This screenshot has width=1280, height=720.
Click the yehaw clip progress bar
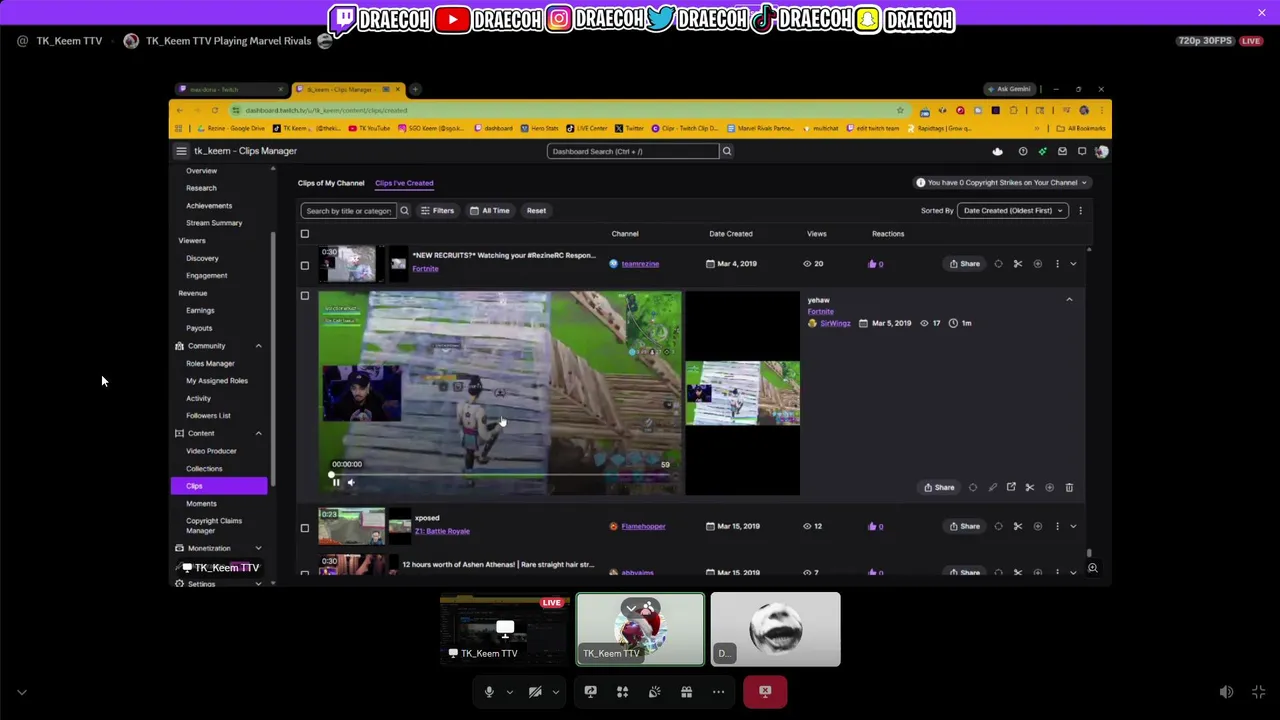coord(500,474)
